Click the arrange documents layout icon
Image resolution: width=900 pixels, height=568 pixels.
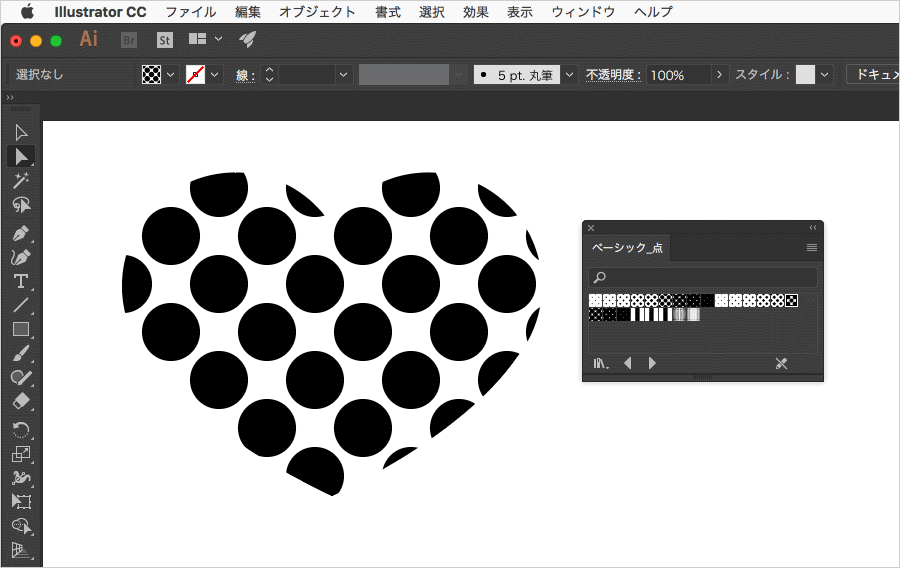[197, 38]
